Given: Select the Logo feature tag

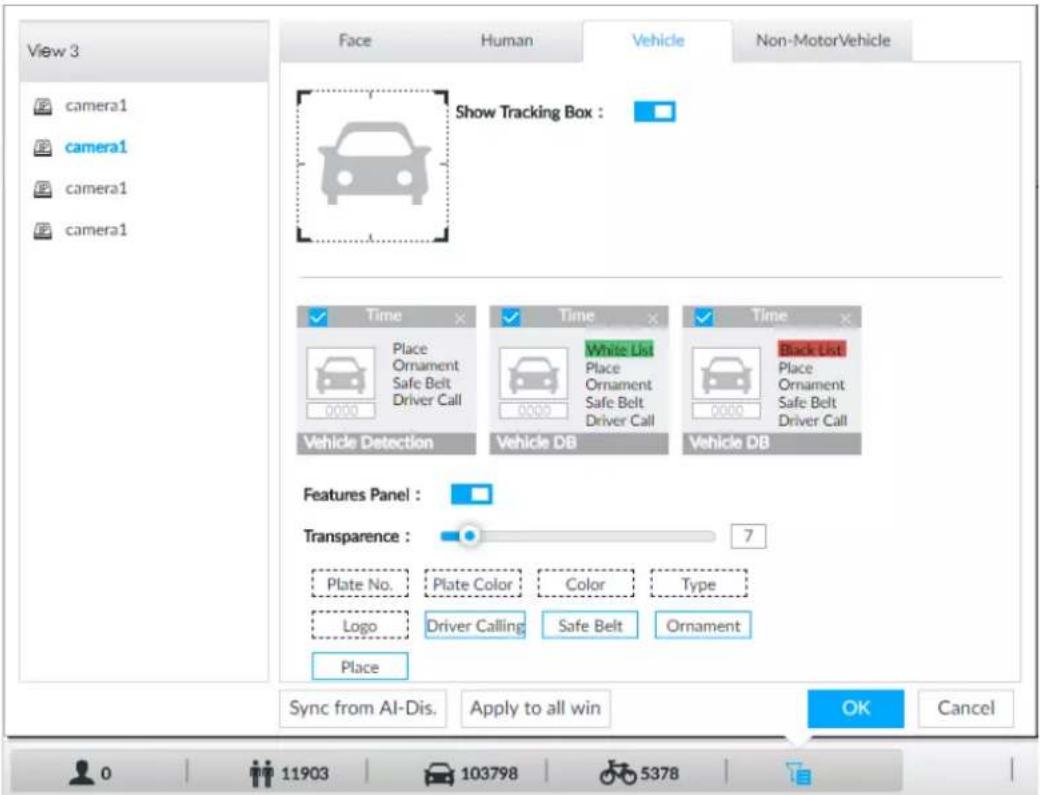Looking at the screenshot, I should coord(359,625).
